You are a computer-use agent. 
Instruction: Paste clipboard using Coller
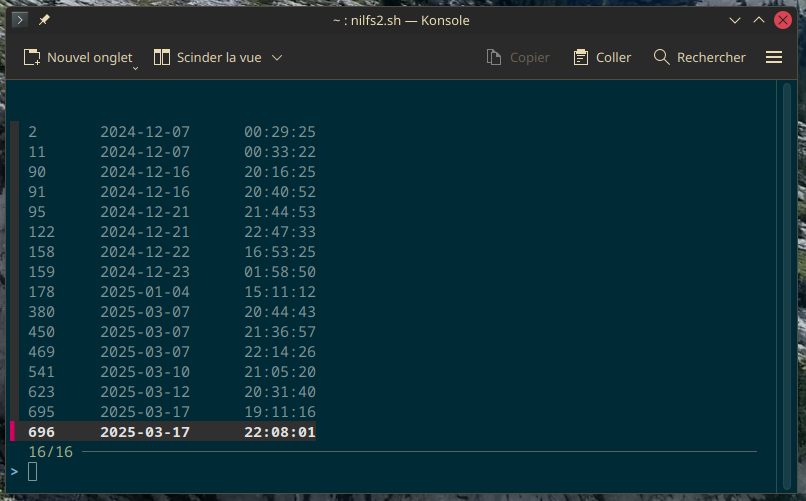602,58
